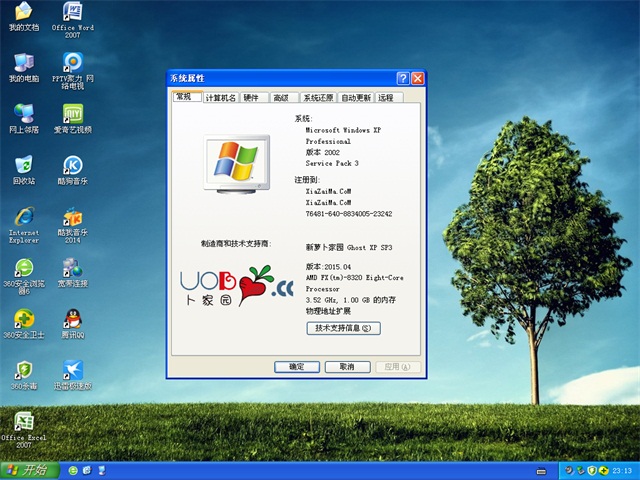Open Office Word 2007 desktop shortcut
Screen dimensions: 640x480
pyautogui.click(x=72, y=12)
